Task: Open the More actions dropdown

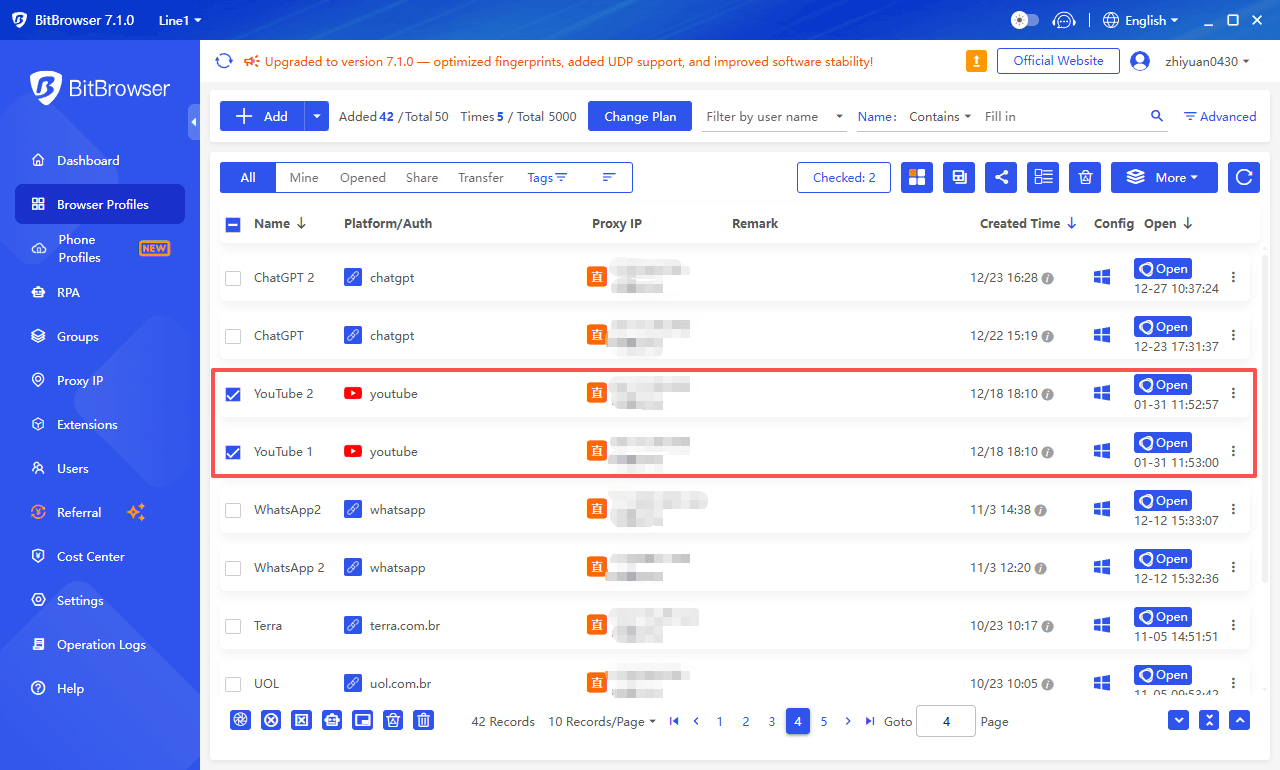Action: tap(1164, 177)
